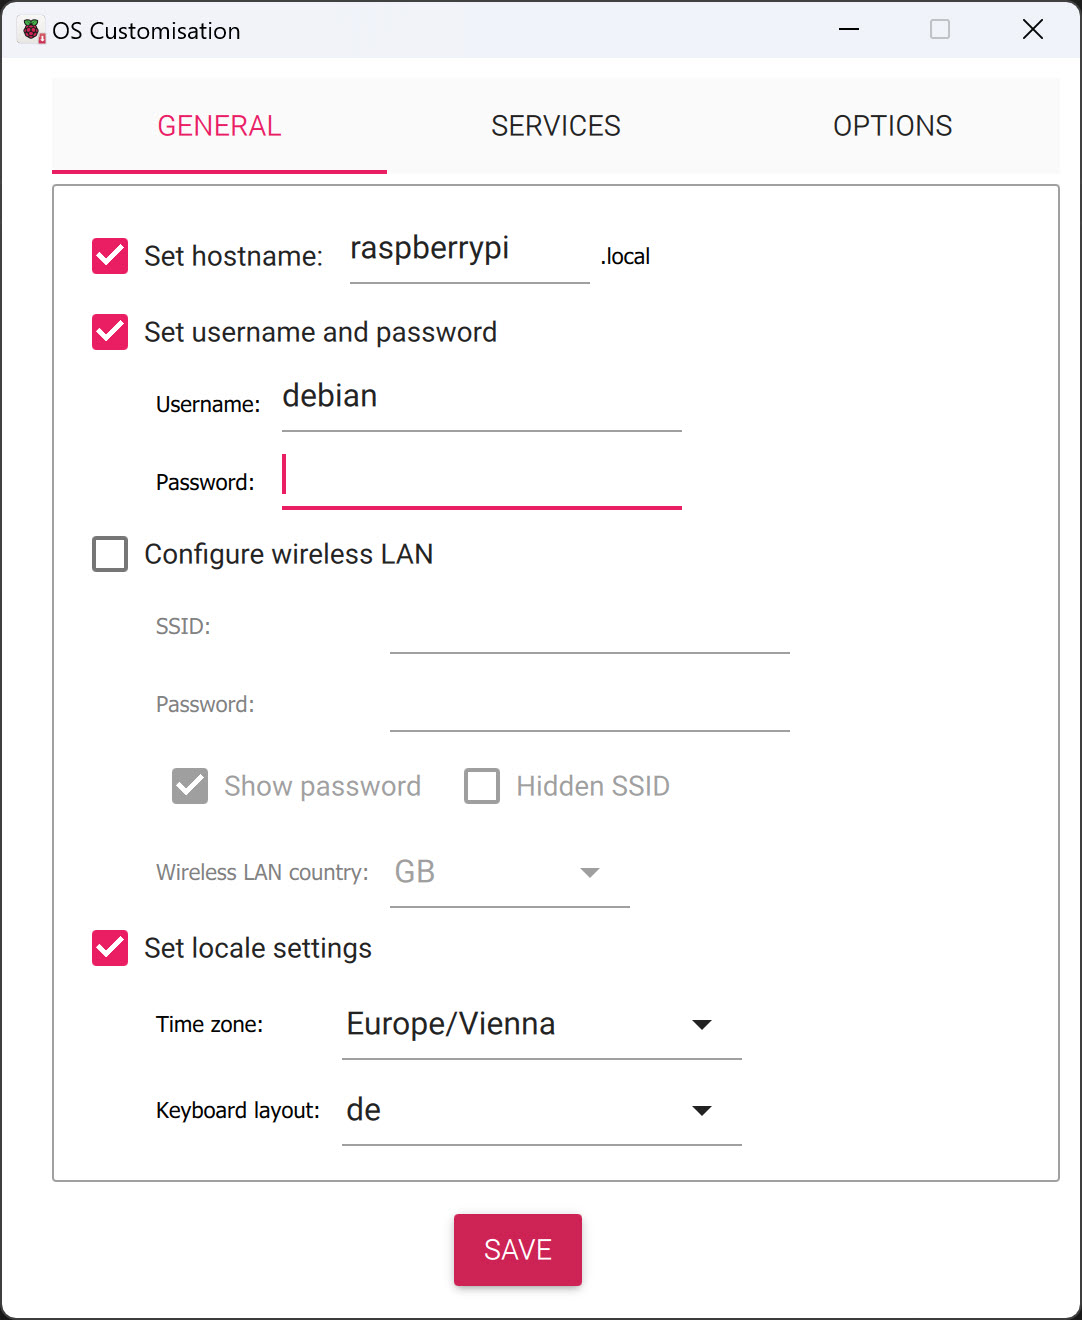
Task: Click the Password input field
Action: [480, 478]
